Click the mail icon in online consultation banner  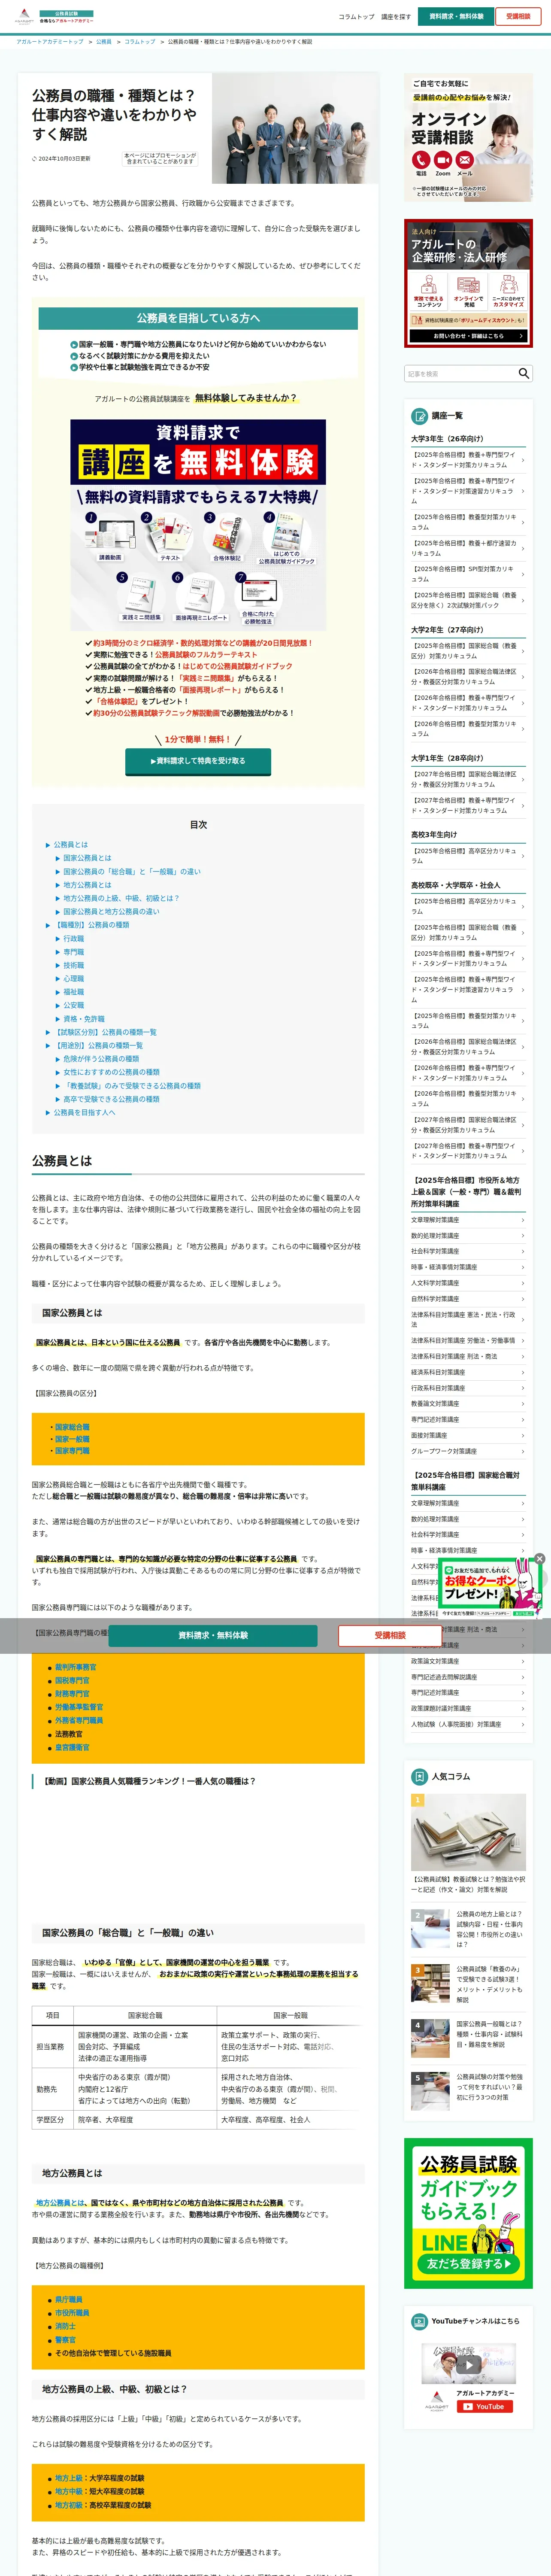pyautogui.click(x=465, y=160)
